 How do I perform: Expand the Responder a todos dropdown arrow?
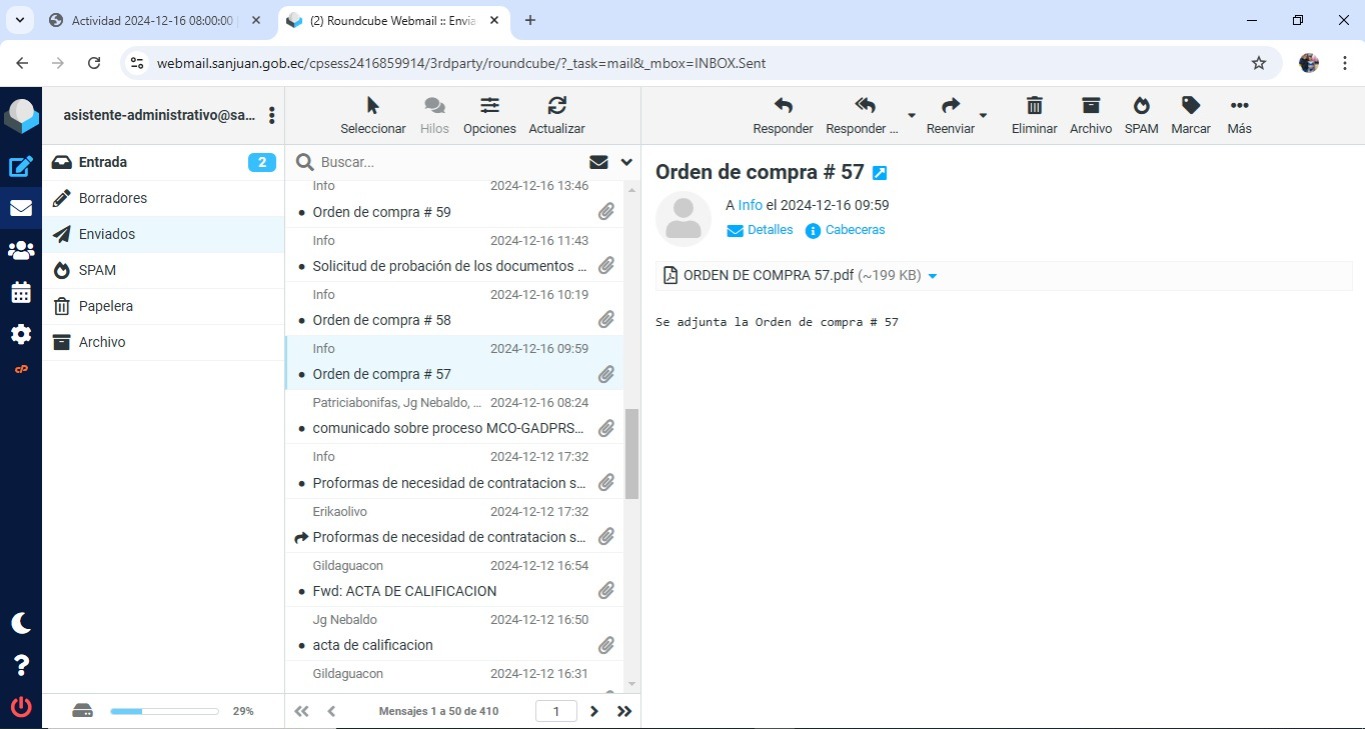911,115
